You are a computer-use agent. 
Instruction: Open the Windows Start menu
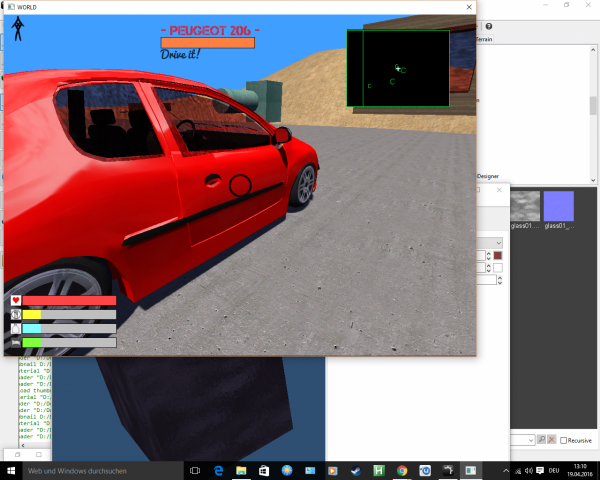point(11,470)
